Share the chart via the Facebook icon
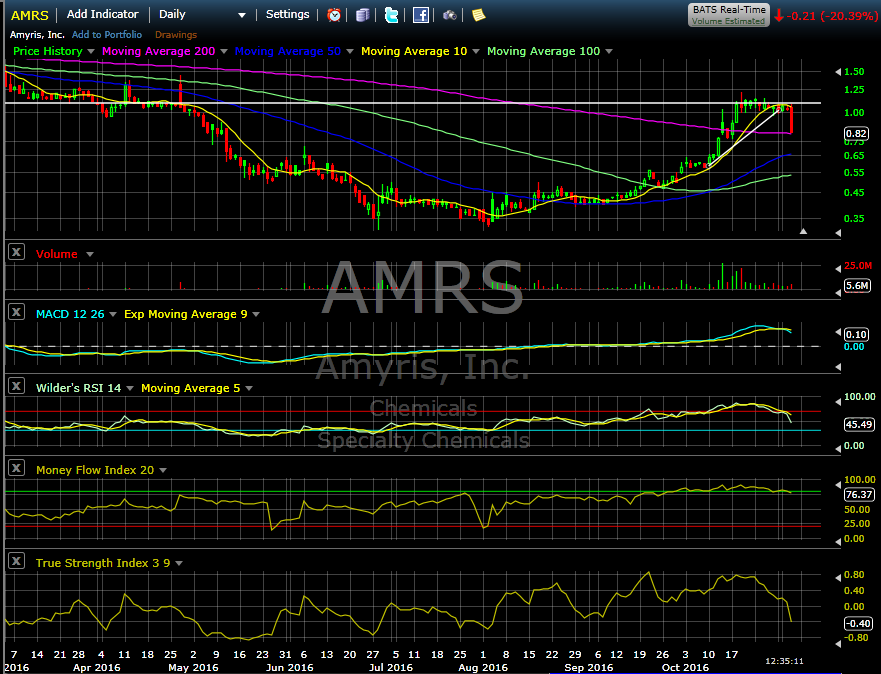Image resolution: width=881 pixels, height=674 pixels. click(x=421, y=15)
